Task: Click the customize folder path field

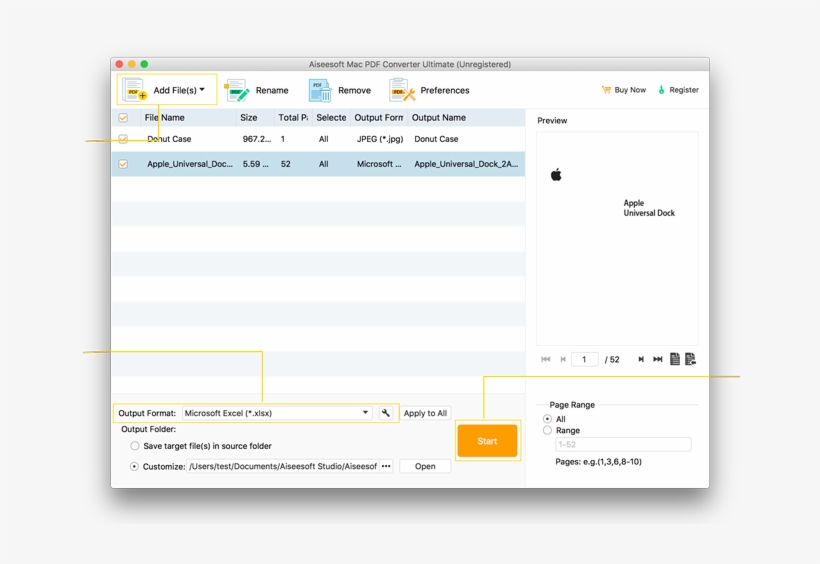Action: [283, 466]
